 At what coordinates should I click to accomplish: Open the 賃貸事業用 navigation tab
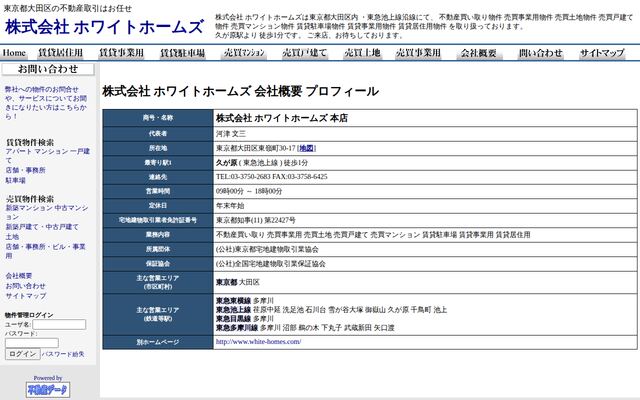click(121, 53)
